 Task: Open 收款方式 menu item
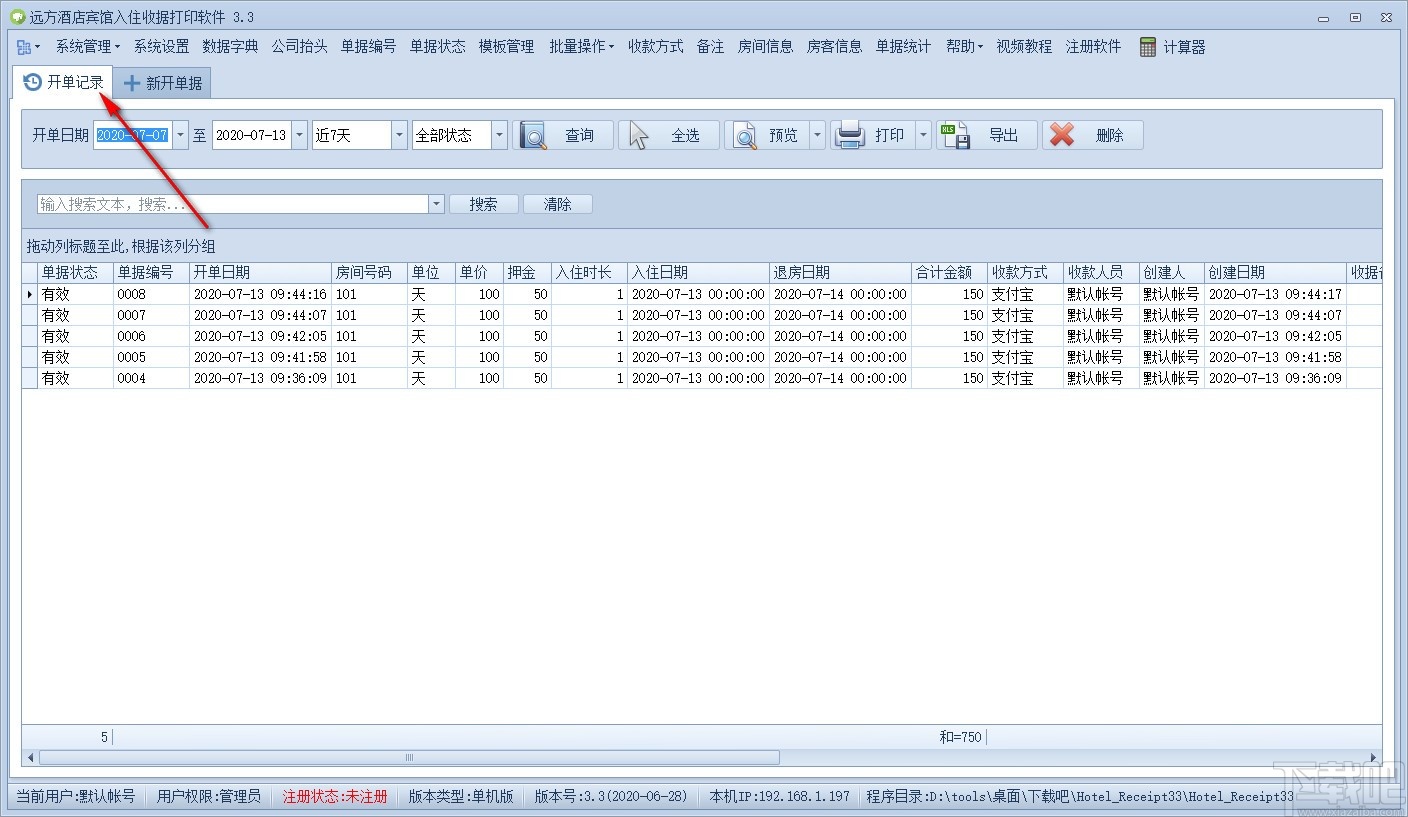tap(656, 47)
